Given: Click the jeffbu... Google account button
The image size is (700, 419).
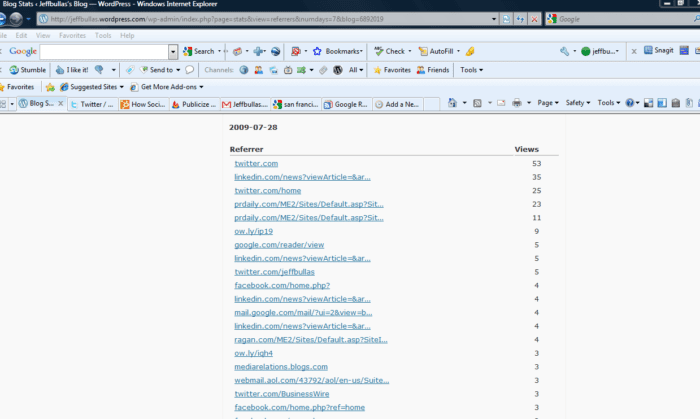Looking at the screenshot, I should 600,51.
